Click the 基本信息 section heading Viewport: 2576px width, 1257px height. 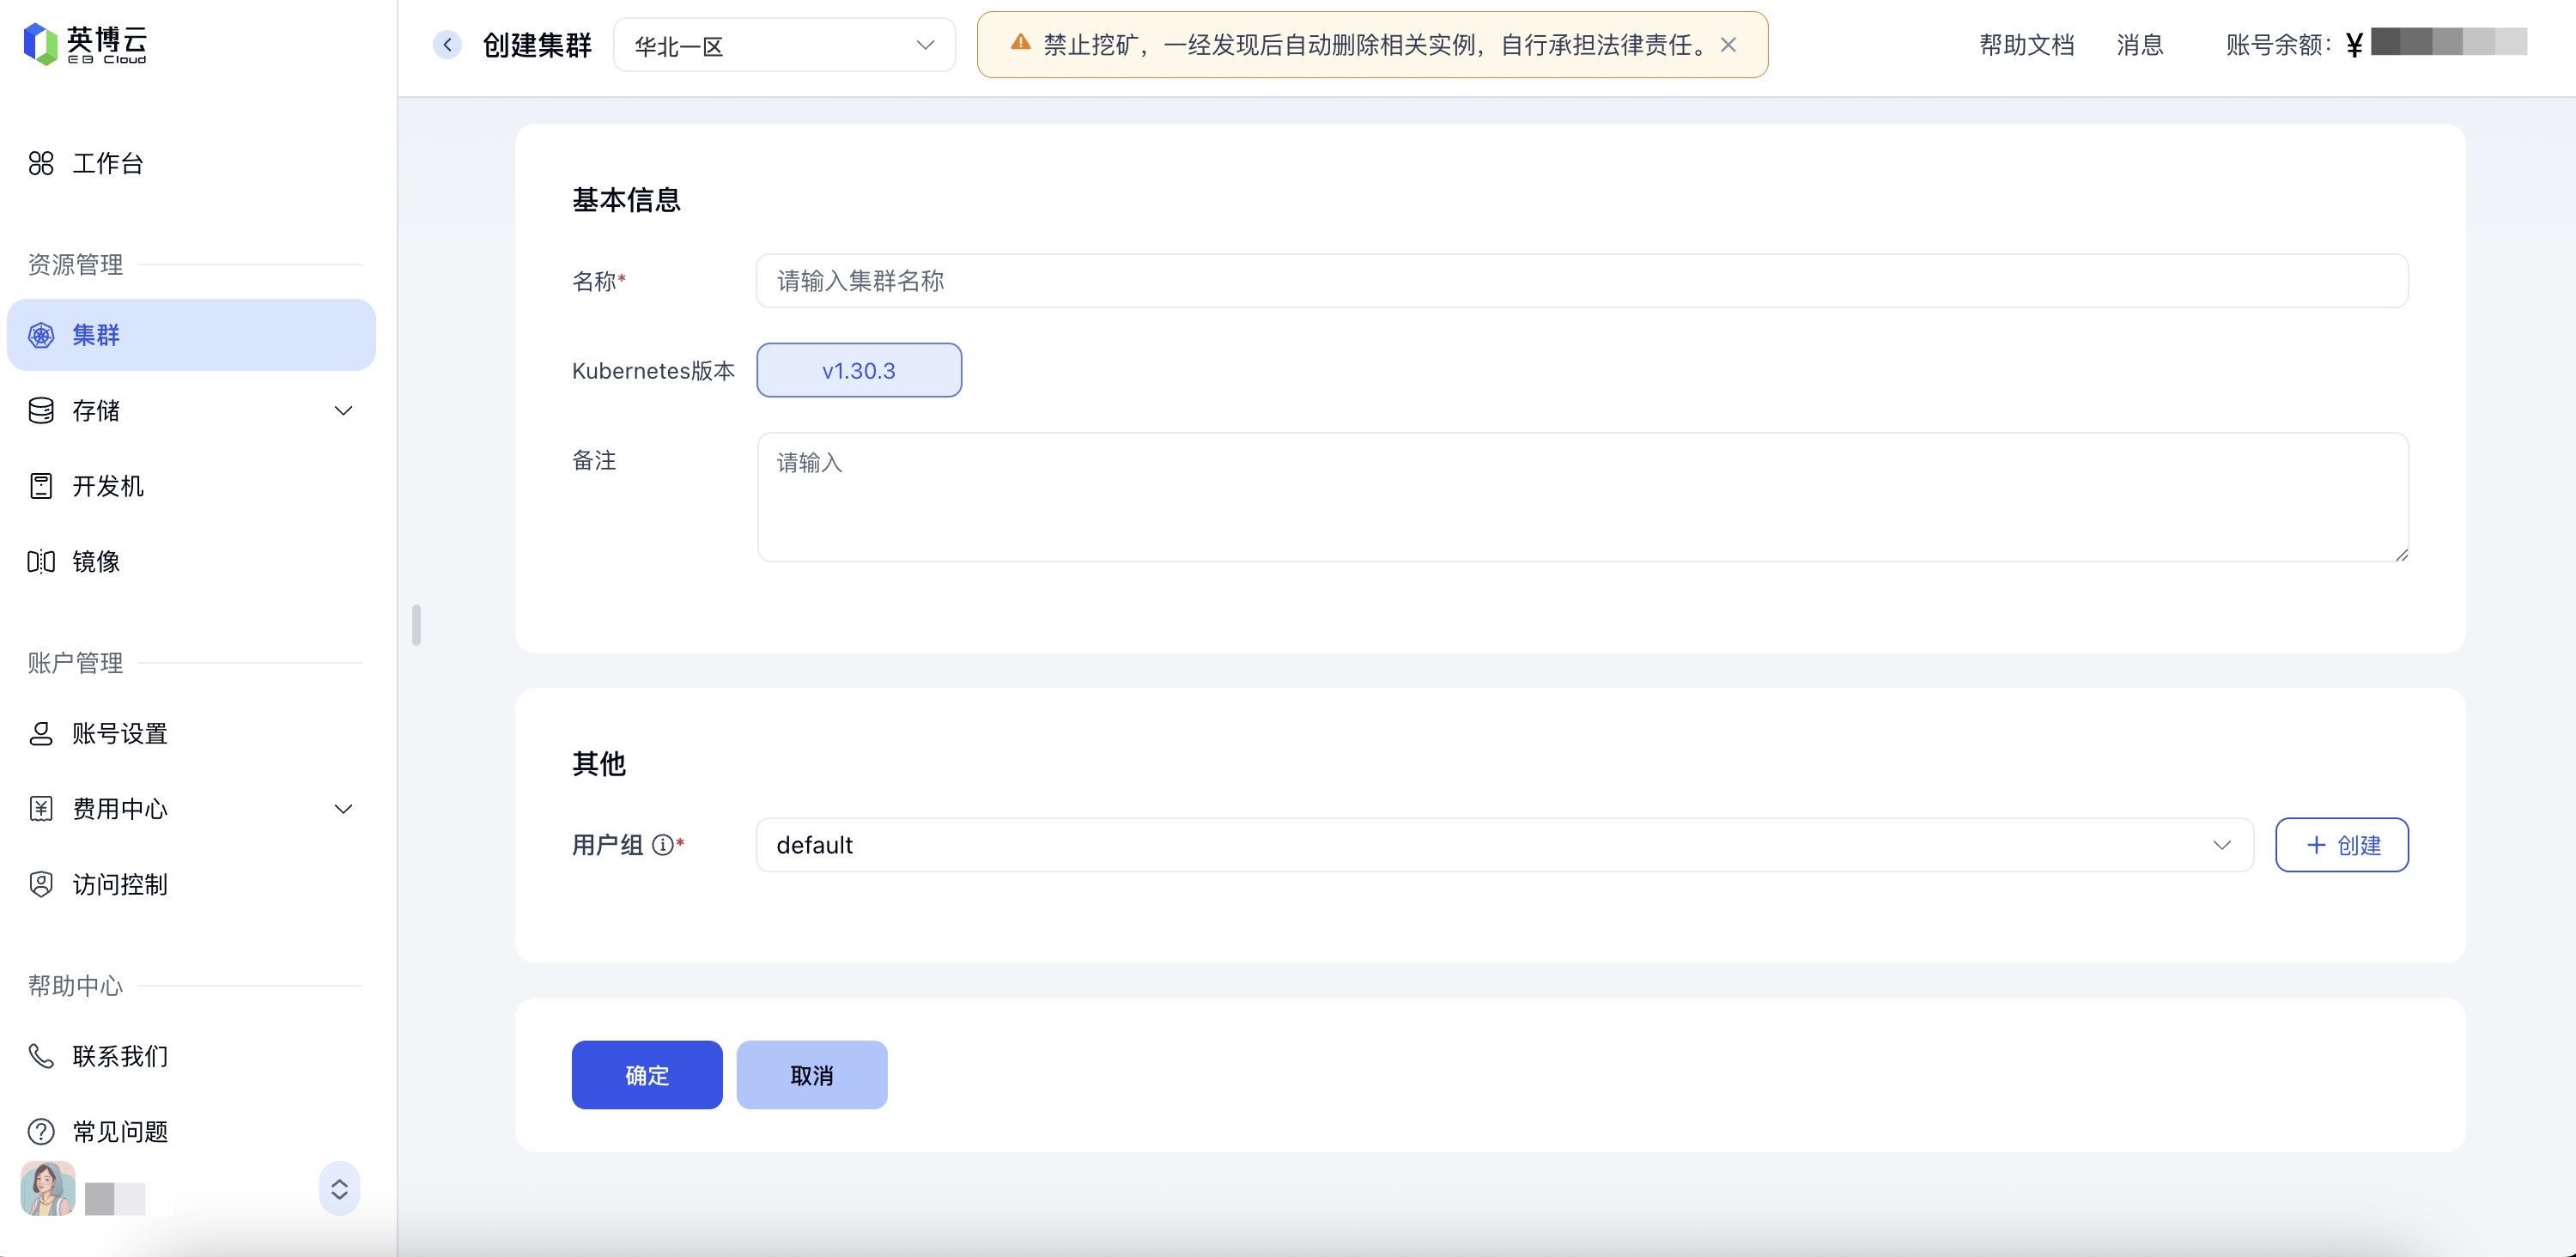click(626, 200)
